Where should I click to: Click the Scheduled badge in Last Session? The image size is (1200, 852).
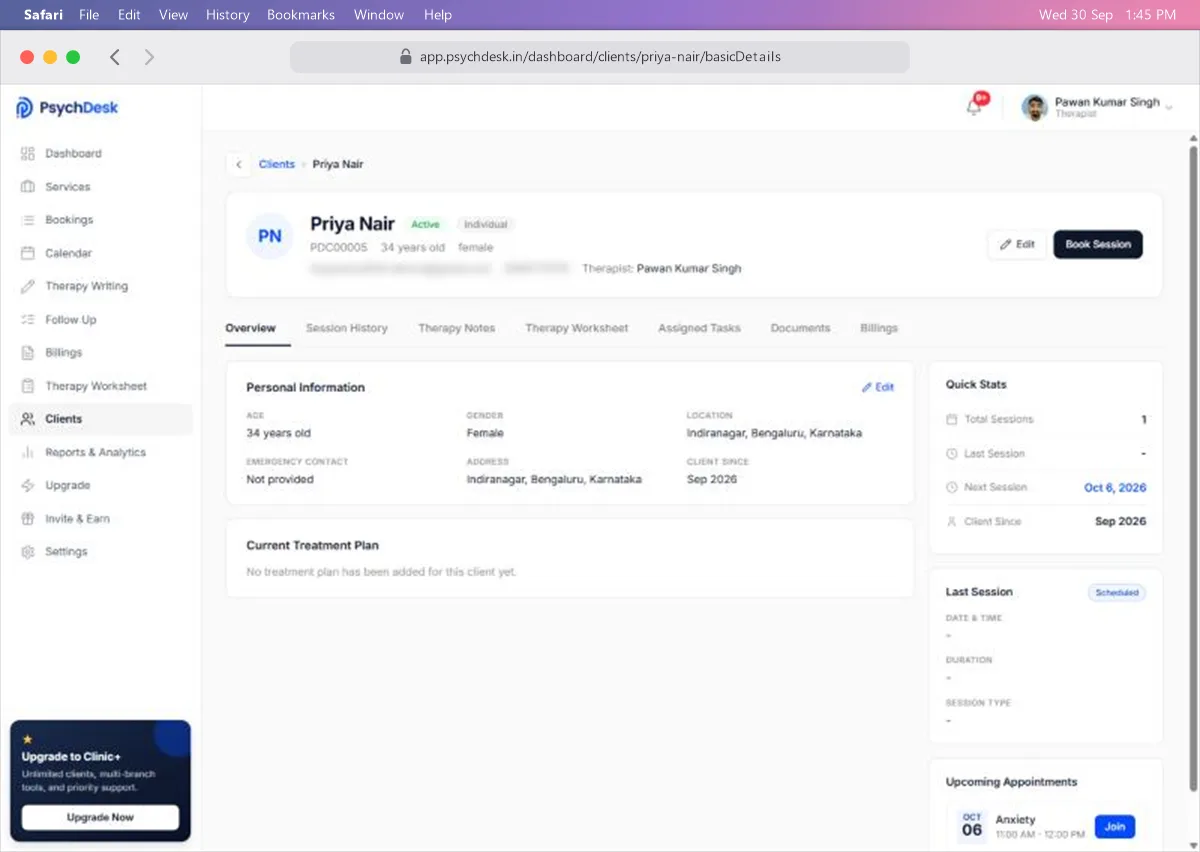1117,593
